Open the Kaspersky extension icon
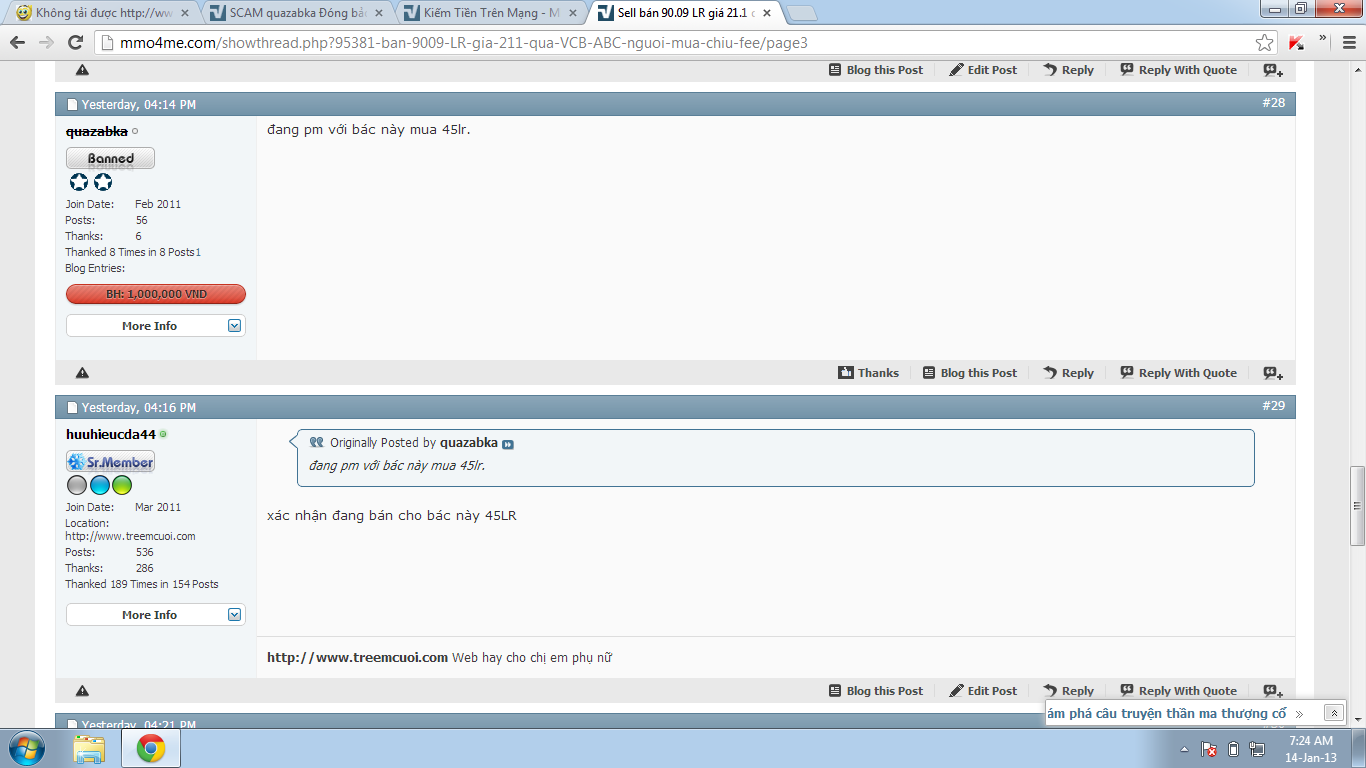The width and height of the screenshot is (1366, 768). coord(1296,42)
